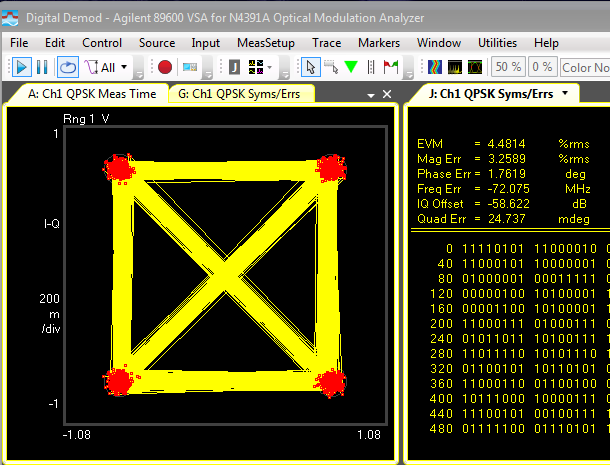
Task: Expand the first toolbar overflow handle
Action: pos(138,67)
